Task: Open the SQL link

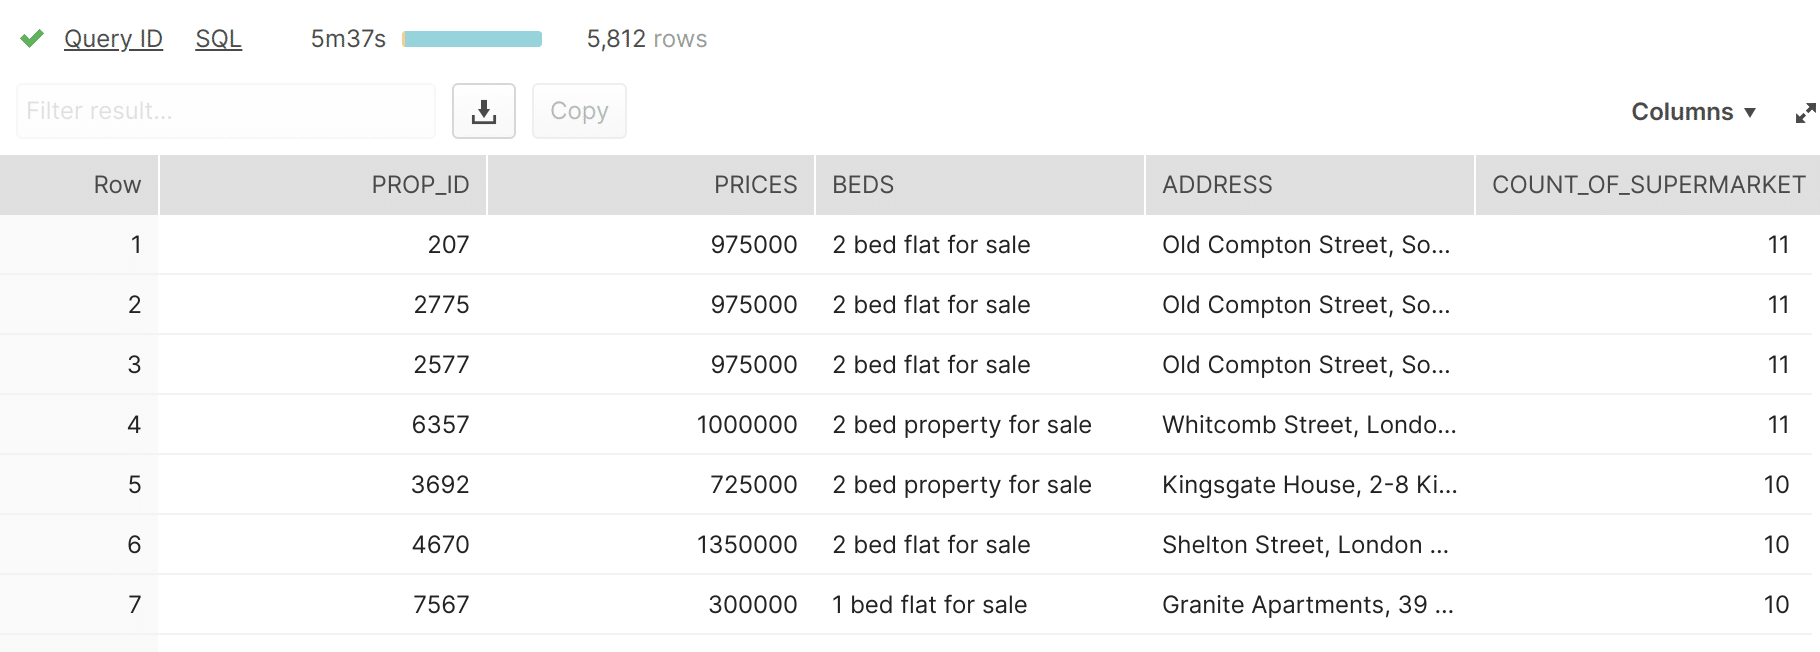Action: [218, 39]
